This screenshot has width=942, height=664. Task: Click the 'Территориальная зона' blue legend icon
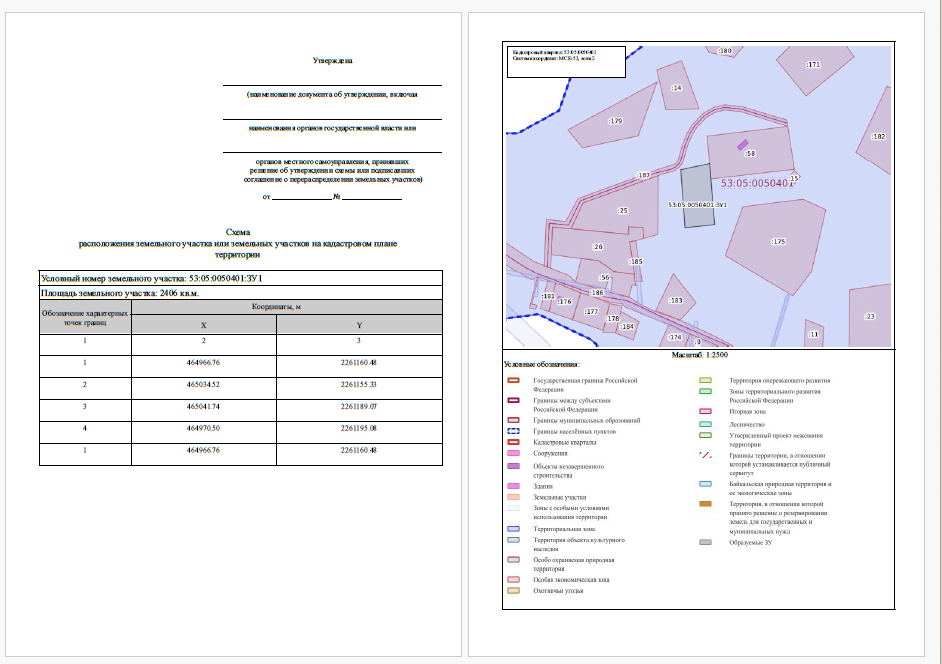513,529
